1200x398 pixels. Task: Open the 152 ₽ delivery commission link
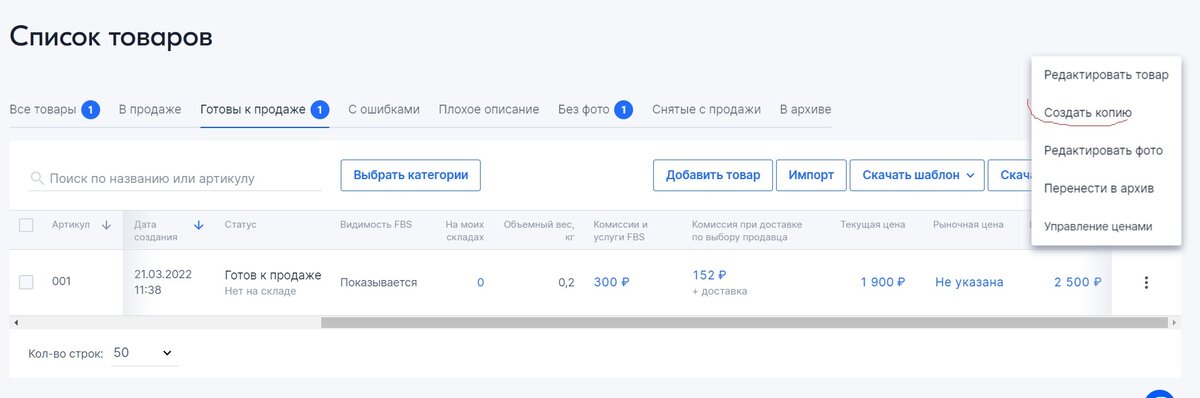pyautogui.click(x=709, y=275)
